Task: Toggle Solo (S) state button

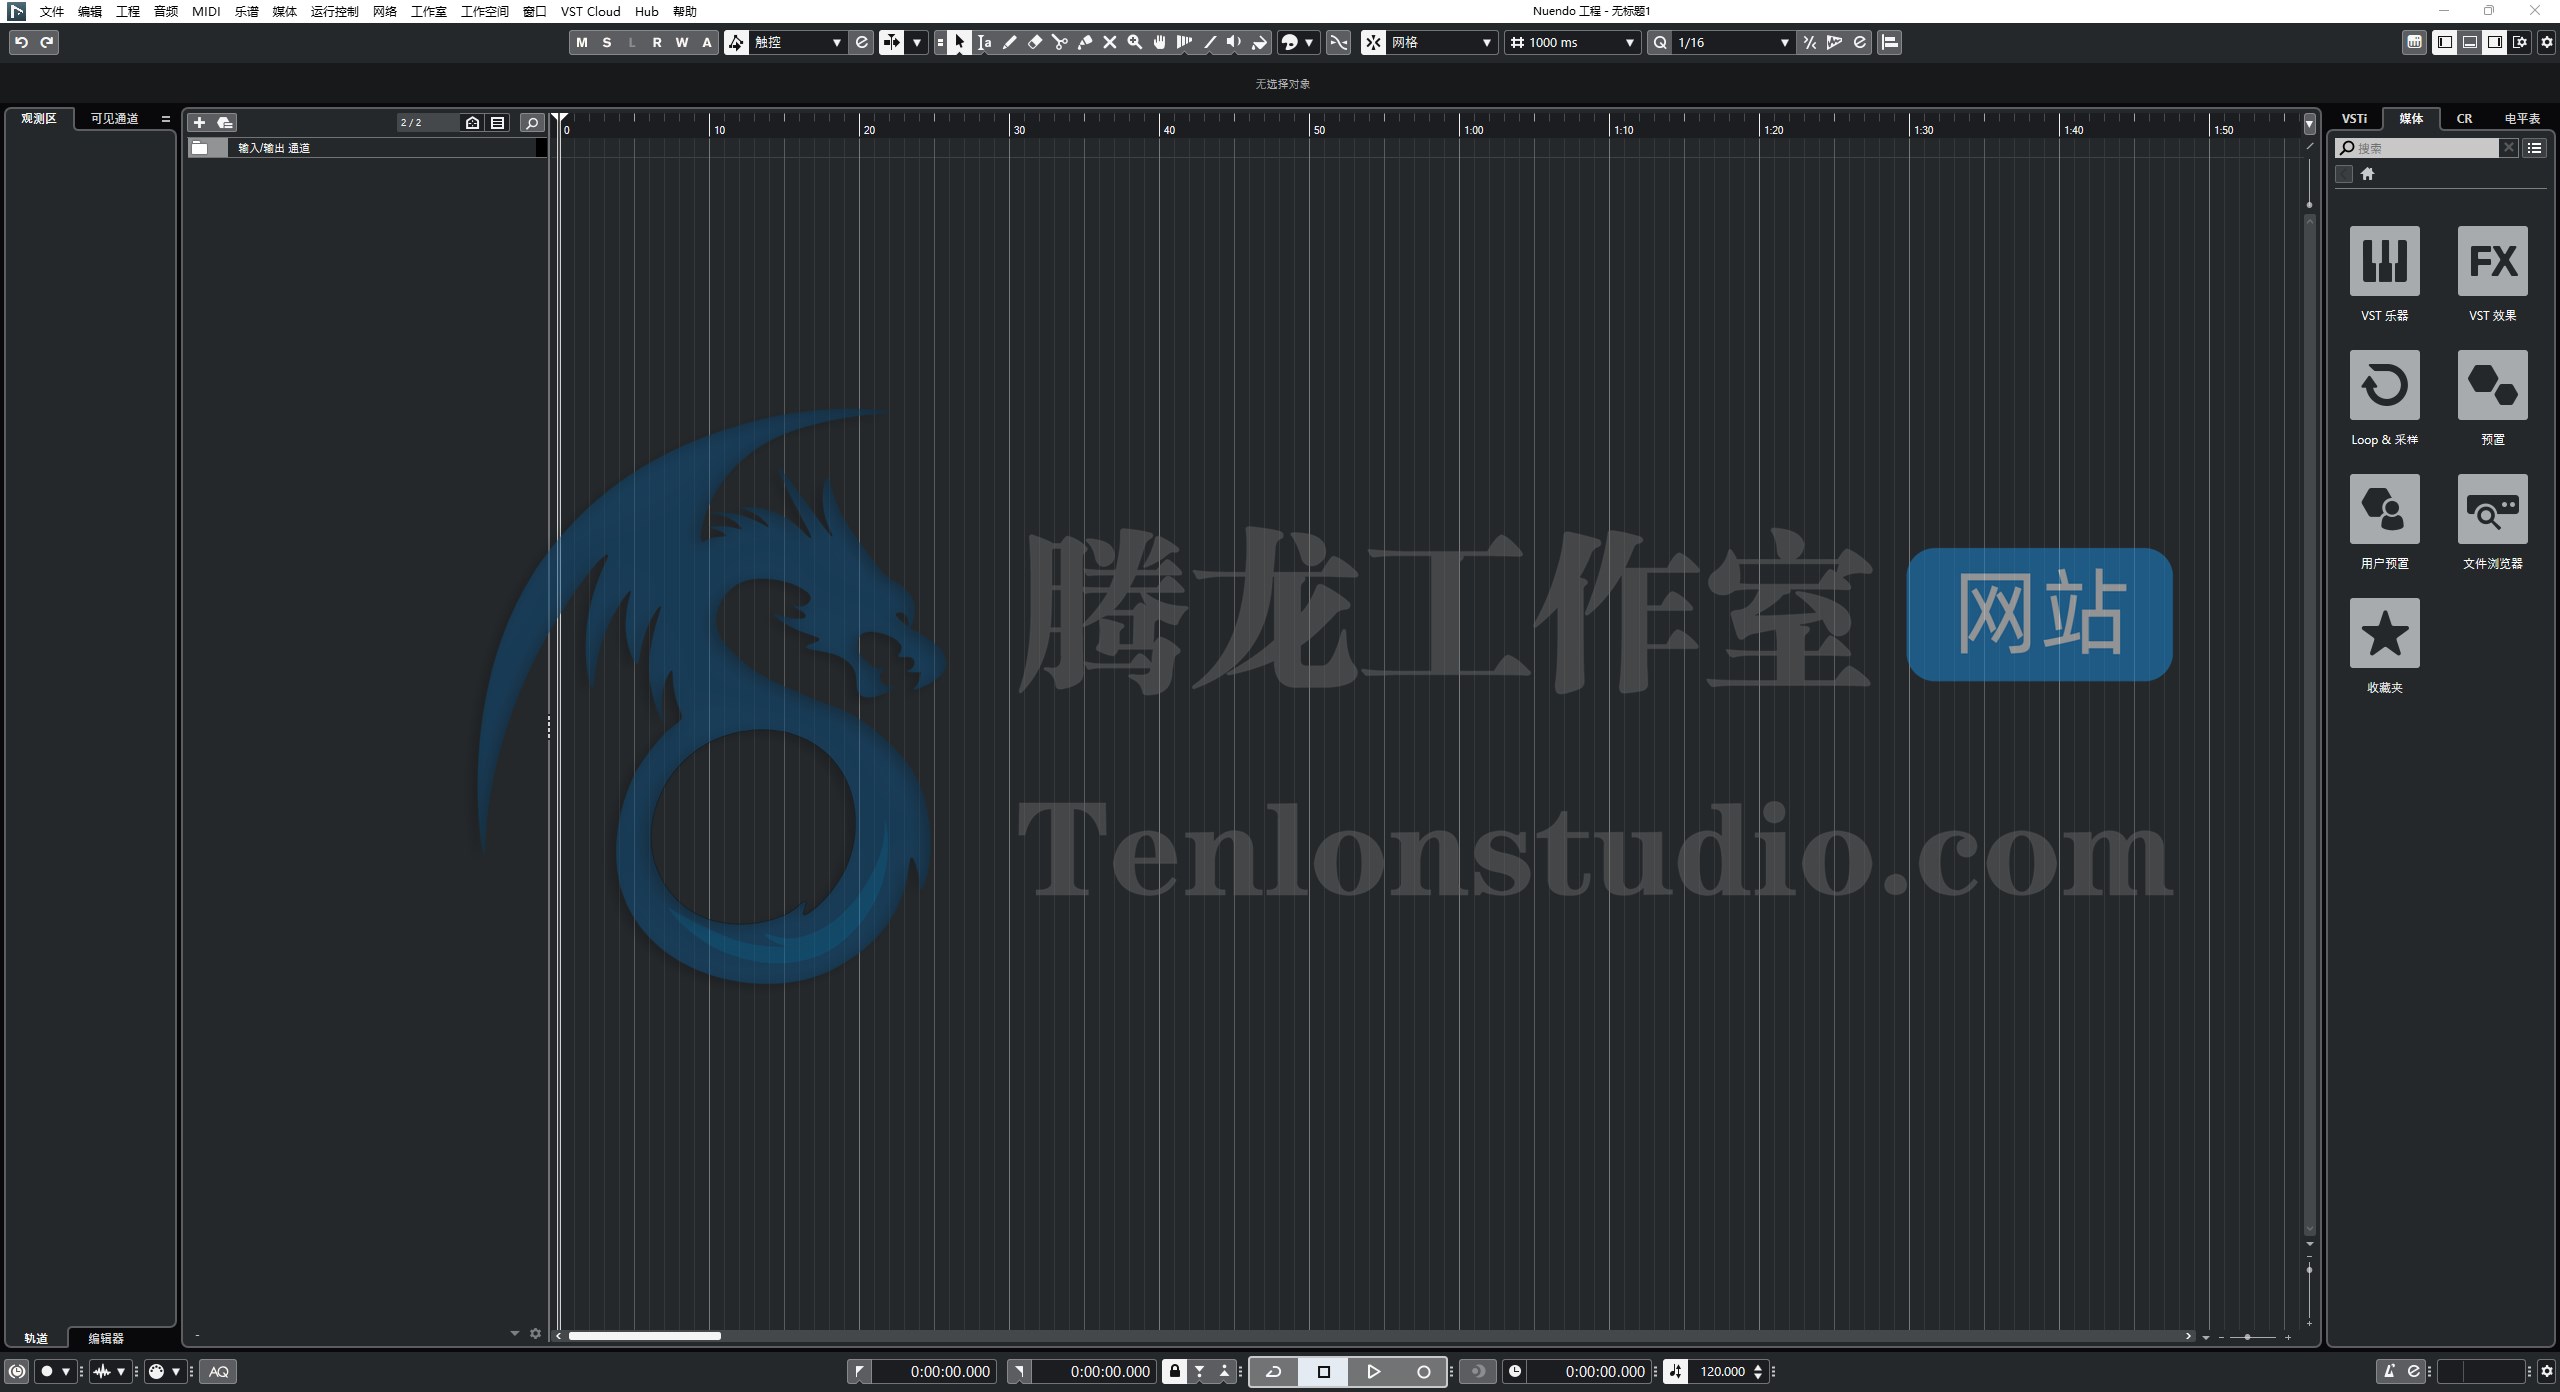Action: tap(607, 42)
